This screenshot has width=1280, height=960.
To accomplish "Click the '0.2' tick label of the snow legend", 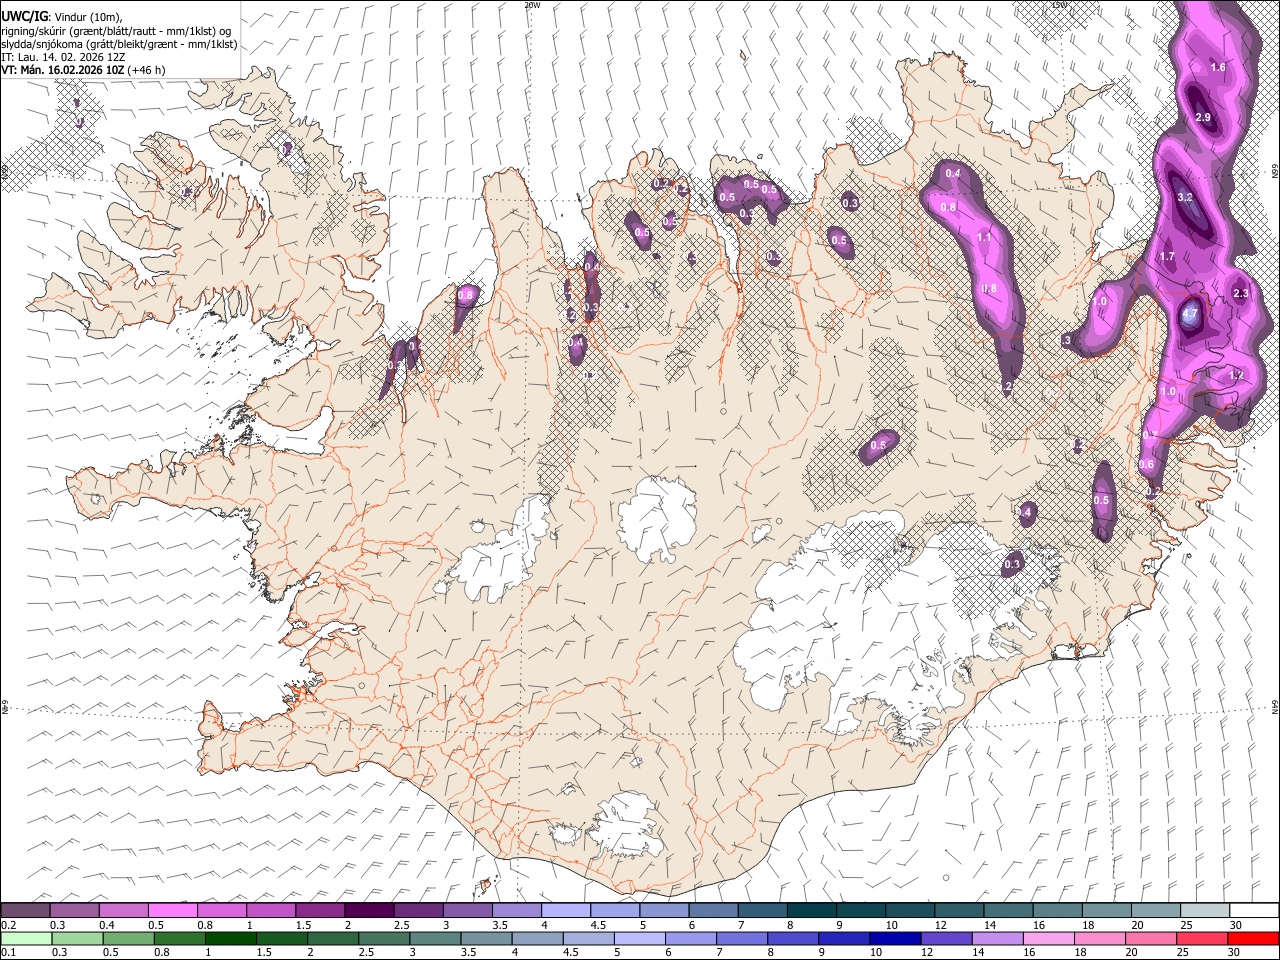I will (x=8, y=925).
